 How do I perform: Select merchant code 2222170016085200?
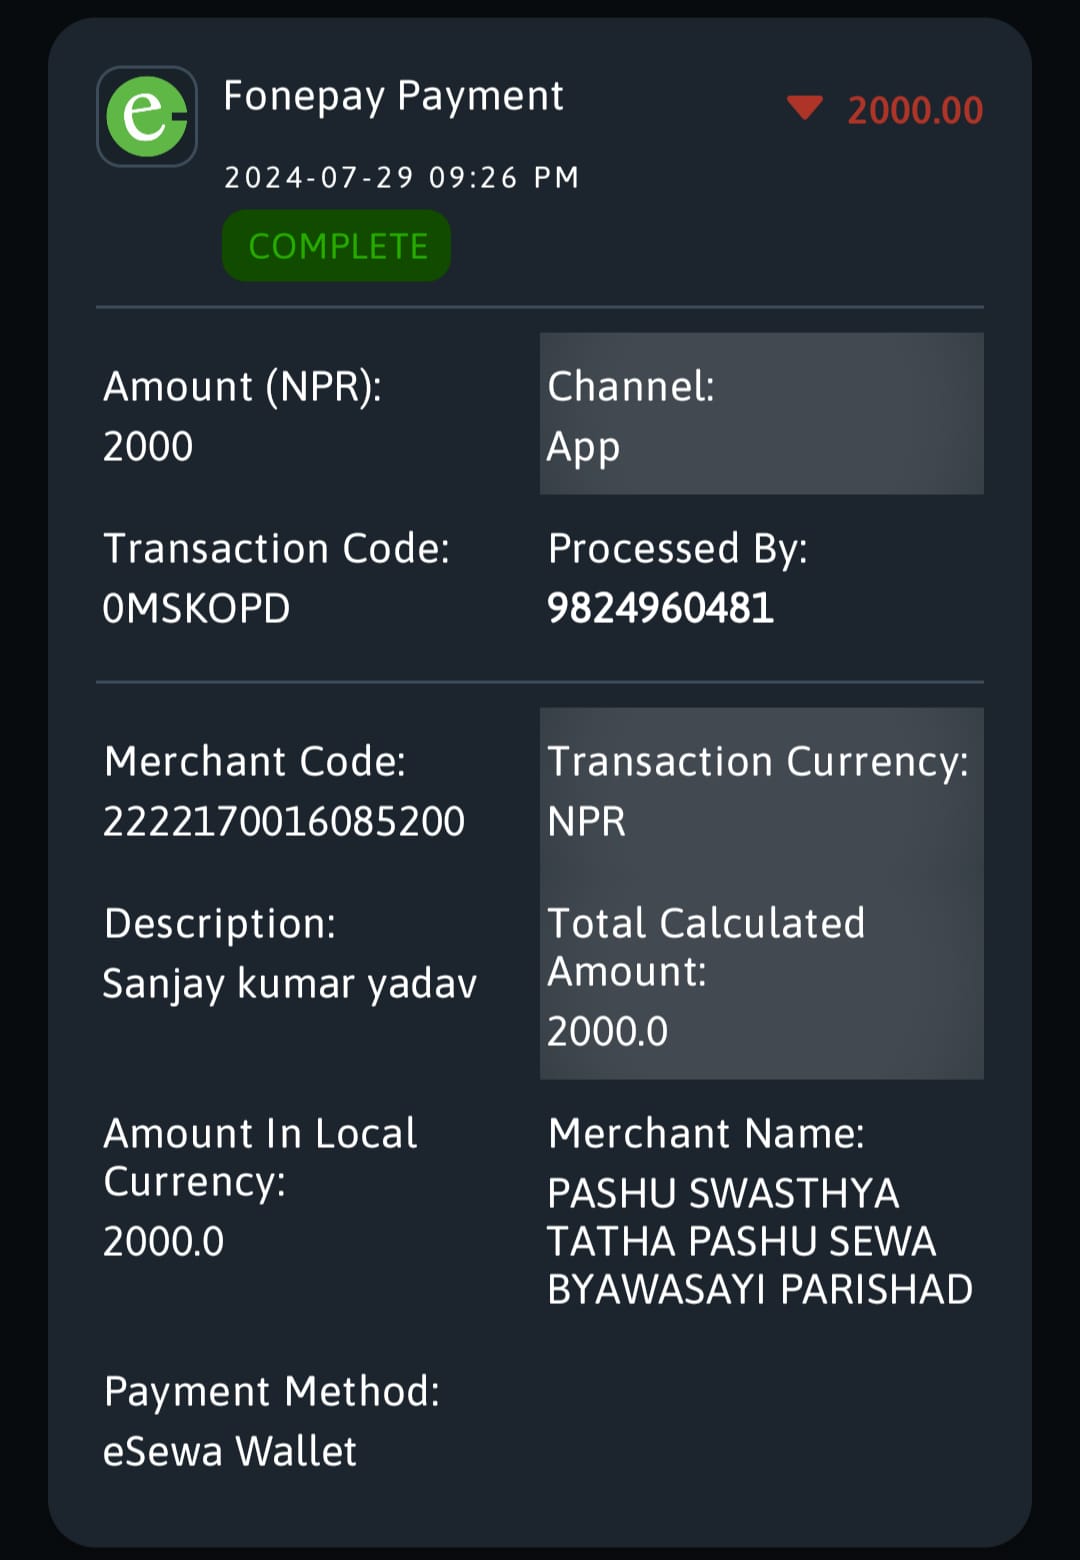click(284, 821)
